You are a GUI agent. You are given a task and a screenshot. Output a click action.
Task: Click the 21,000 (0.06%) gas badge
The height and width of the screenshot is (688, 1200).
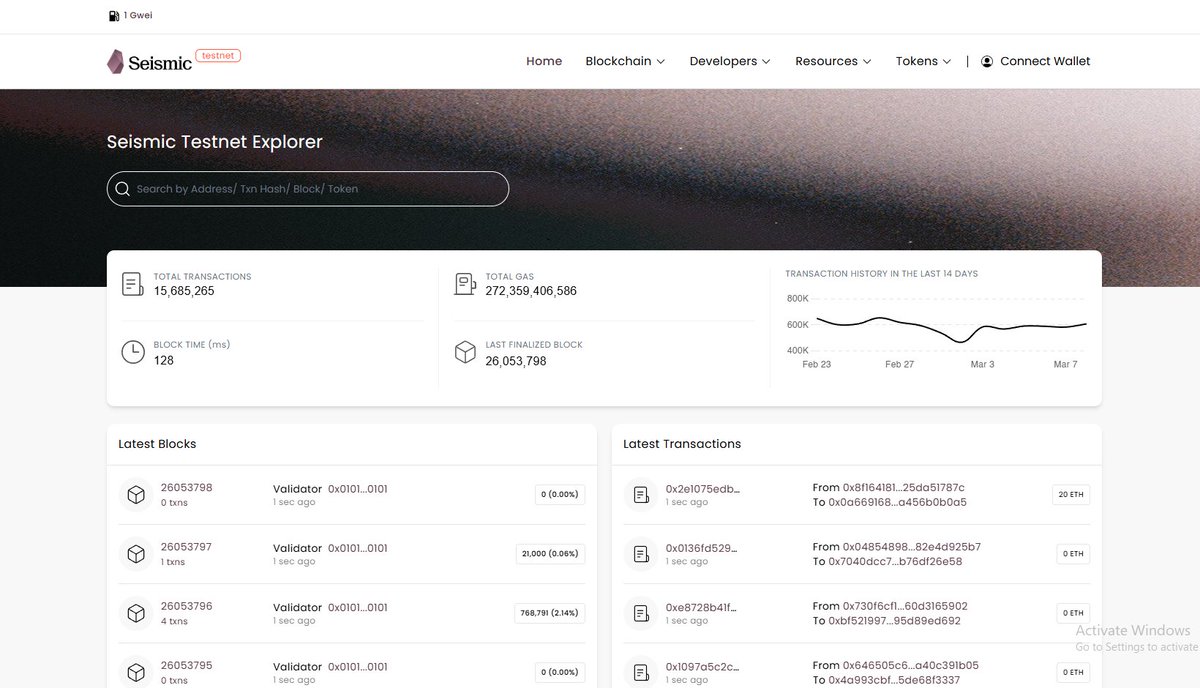(x=551, y=553)
